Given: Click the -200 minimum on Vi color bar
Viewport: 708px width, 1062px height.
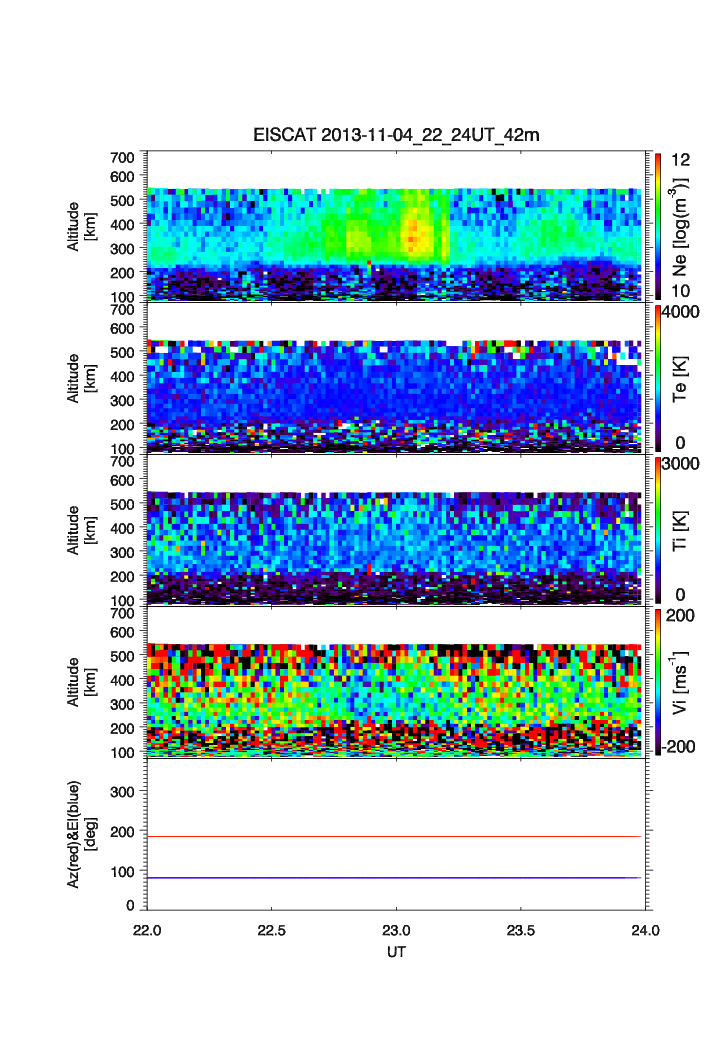Looking at the screenshot, I should pyautogui.click(x=678, y=746).
